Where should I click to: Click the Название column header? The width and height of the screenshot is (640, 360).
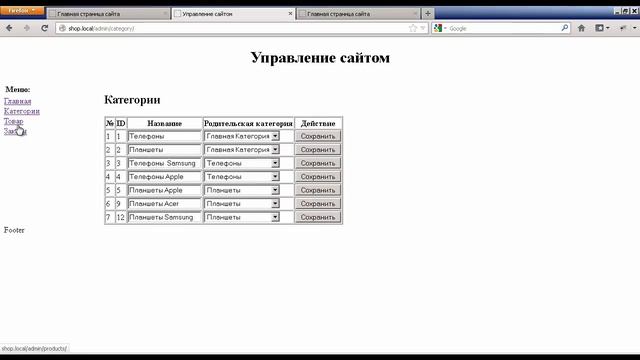[x=165, y=123]
